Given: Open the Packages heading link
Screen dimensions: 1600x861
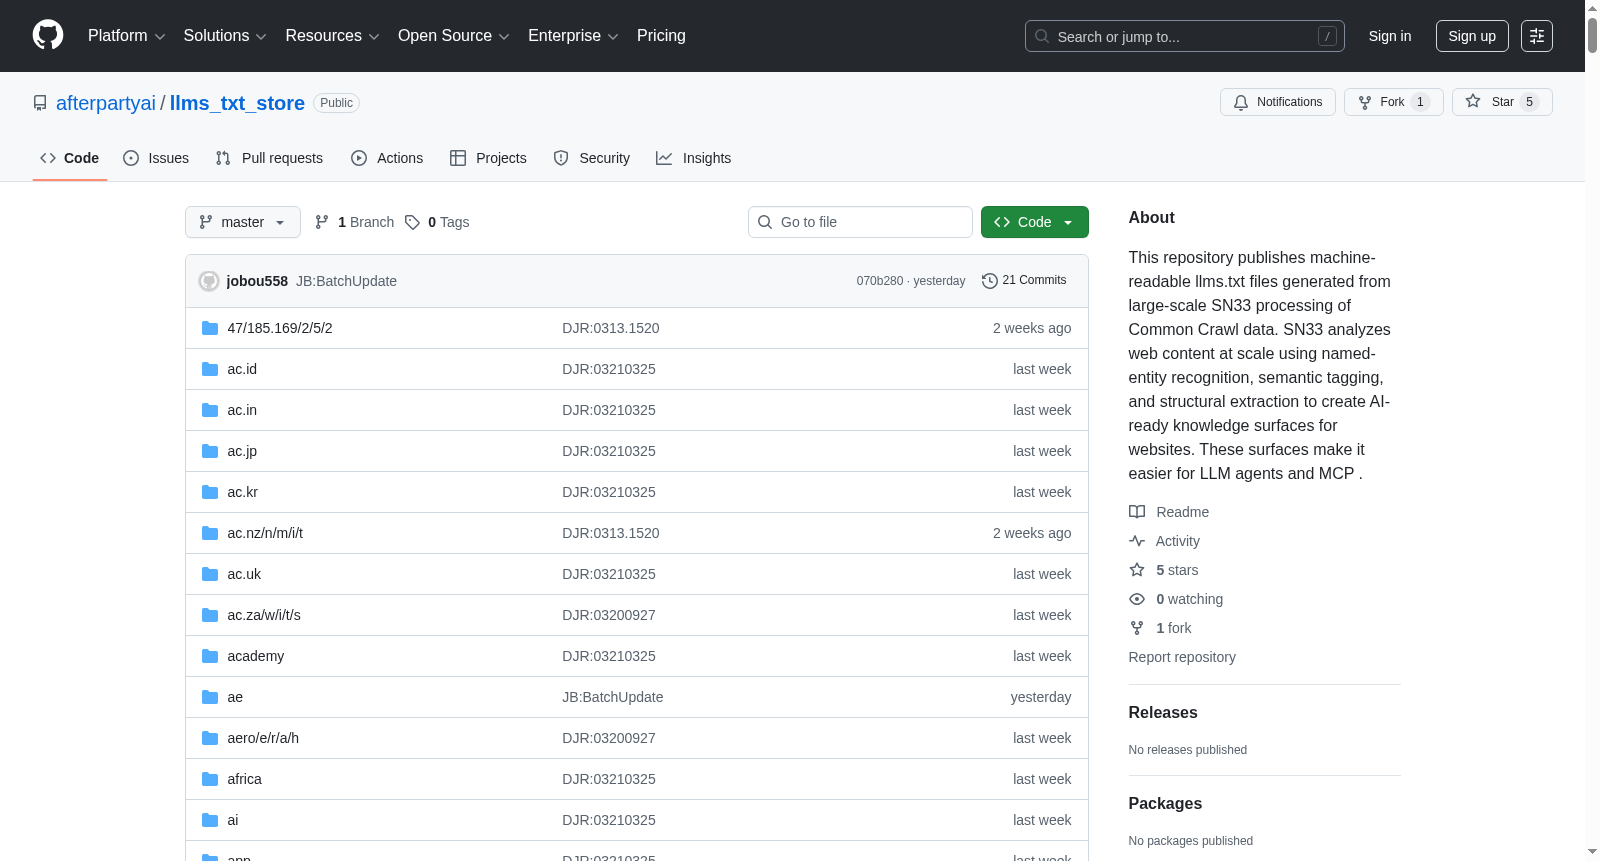Looking at the screenshot, I should click(x=1165, y=804).
